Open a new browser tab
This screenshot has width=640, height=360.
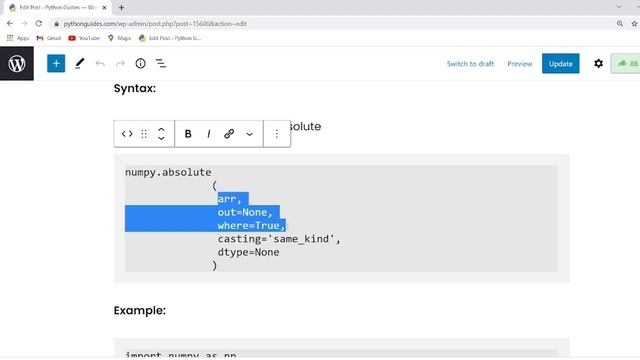(121, 7)
